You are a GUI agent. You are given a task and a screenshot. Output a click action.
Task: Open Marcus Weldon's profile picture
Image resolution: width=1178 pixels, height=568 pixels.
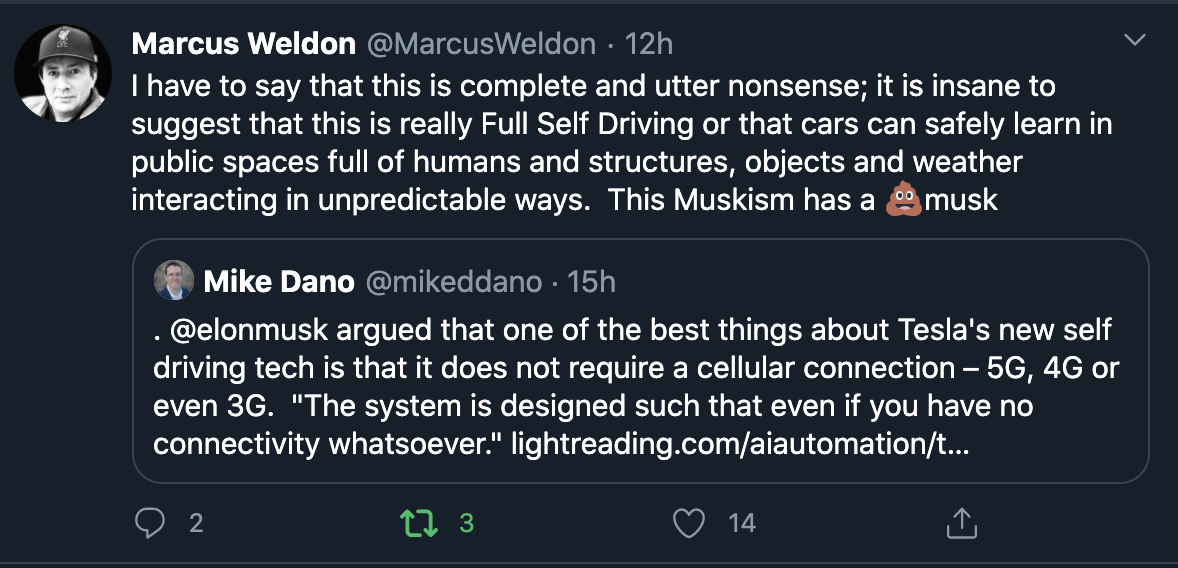pos(63,73)
